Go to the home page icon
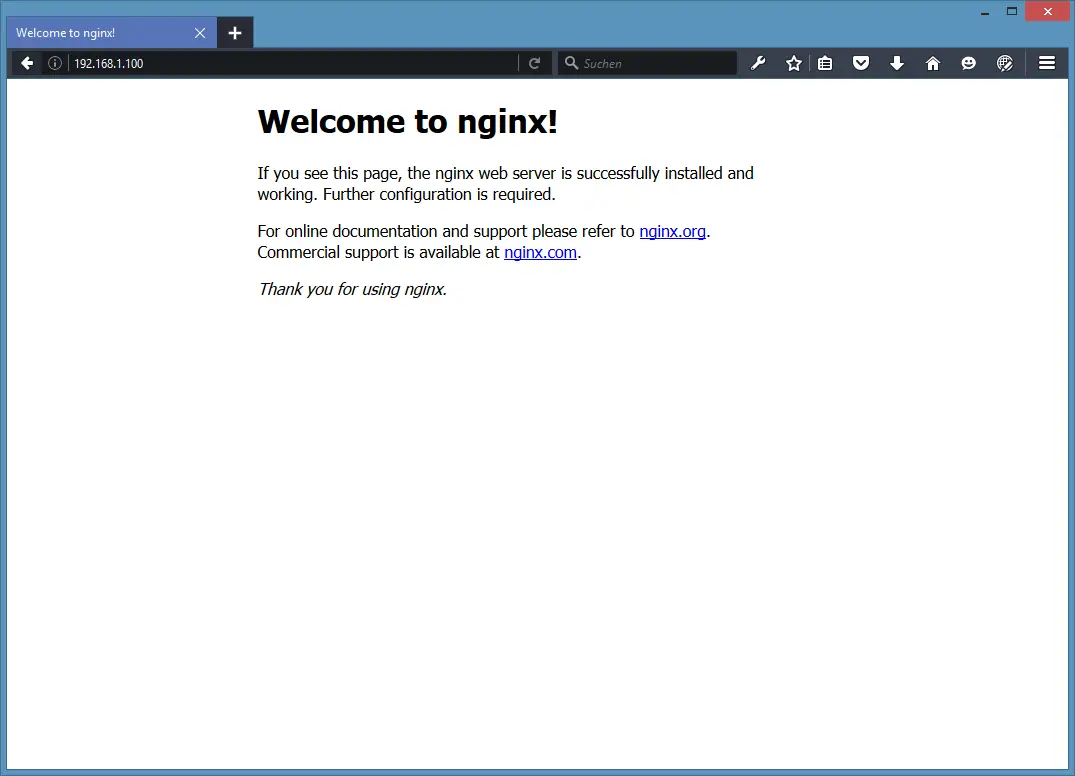This screenshot has height=776, width=1075. (x=933, y=63)
